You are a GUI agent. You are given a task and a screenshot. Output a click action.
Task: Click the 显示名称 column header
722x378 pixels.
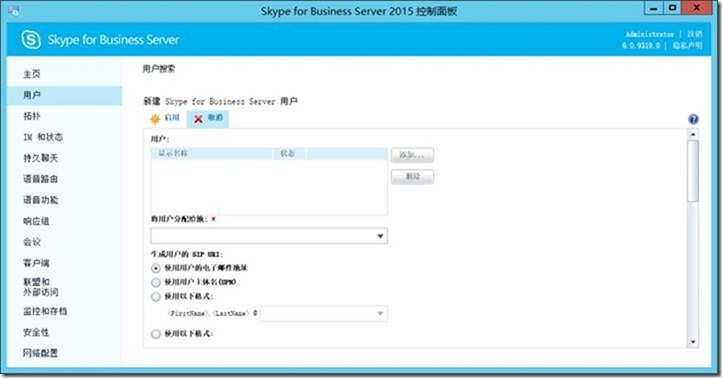click(211, 153)
